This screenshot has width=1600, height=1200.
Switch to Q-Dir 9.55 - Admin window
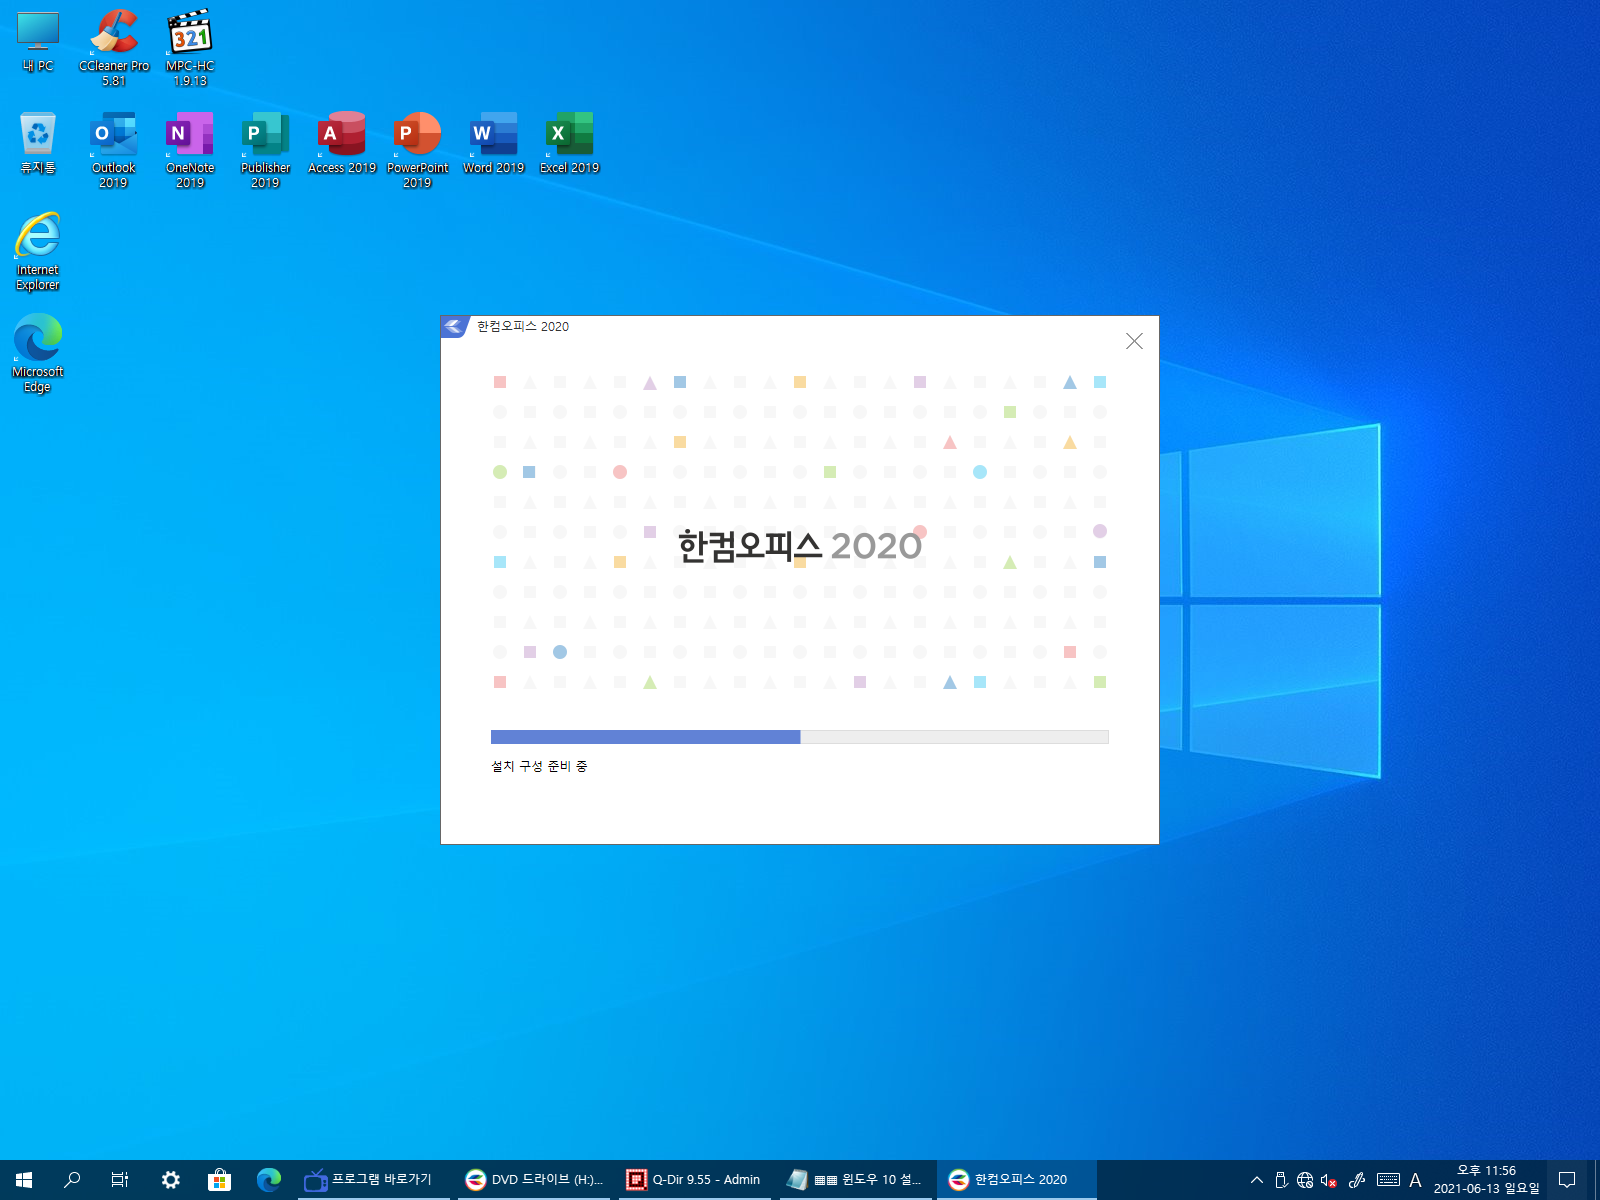pos(695,1180)
